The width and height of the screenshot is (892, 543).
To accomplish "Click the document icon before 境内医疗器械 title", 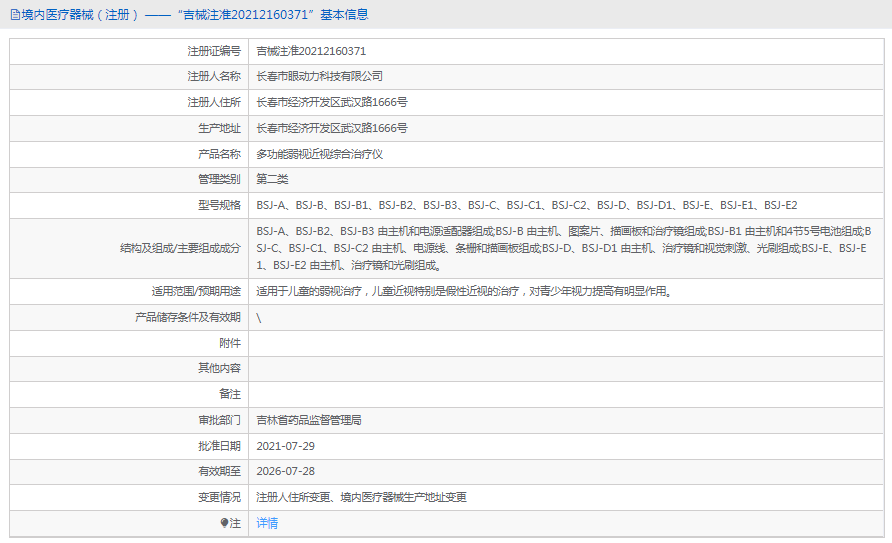I will pos(15,15).
